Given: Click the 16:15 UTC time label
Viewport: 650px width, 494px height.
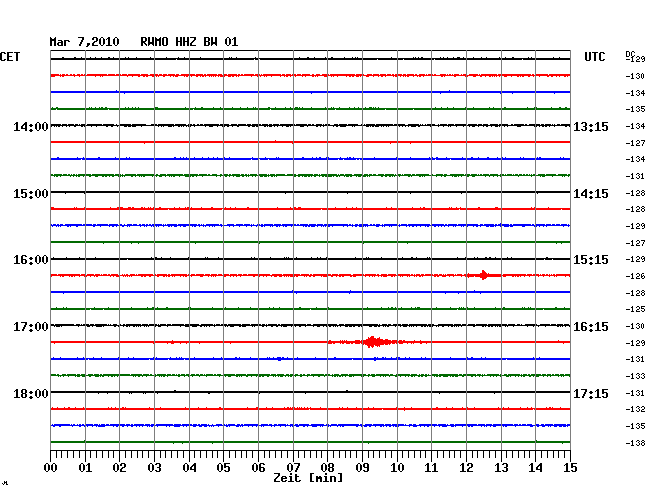Looking at the screenshot, I should click(591, 327).
